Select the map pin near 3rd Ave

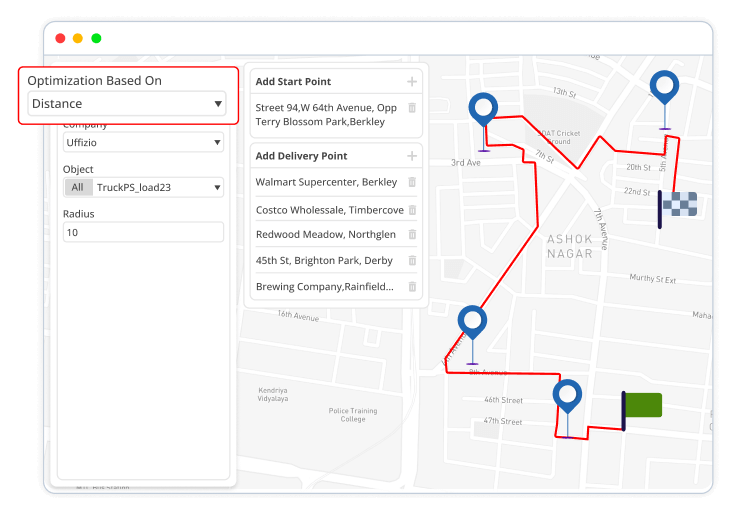tap(484, 109)
